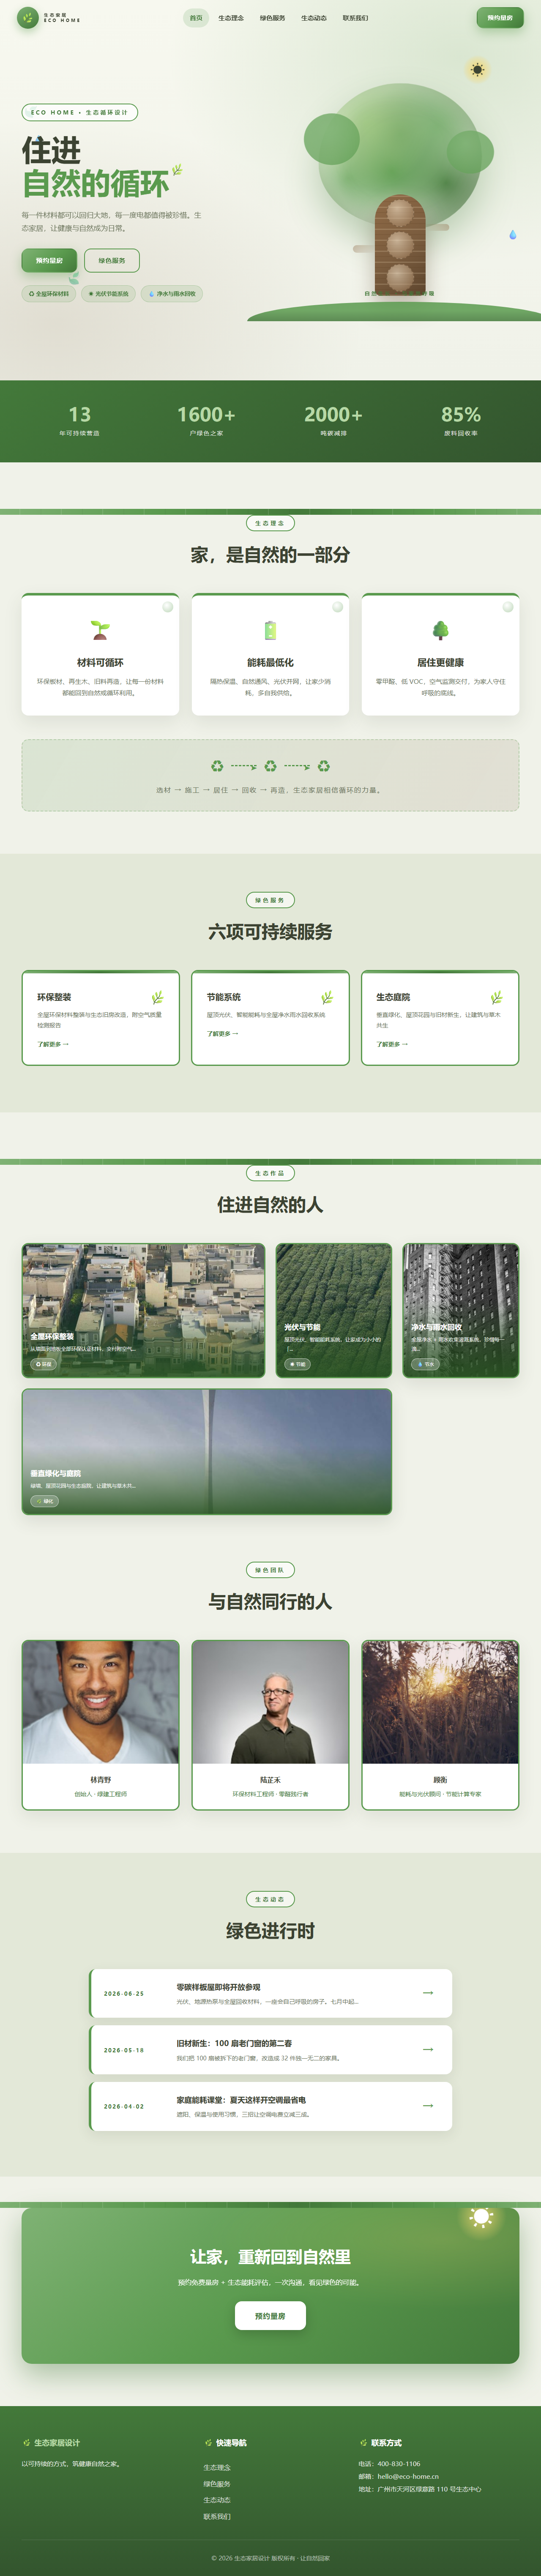The height and width of the screenshot is (2576, 541).
Task: Click the 环保 tag on 全屋环保整装 project
Action: click(43, 1364)
